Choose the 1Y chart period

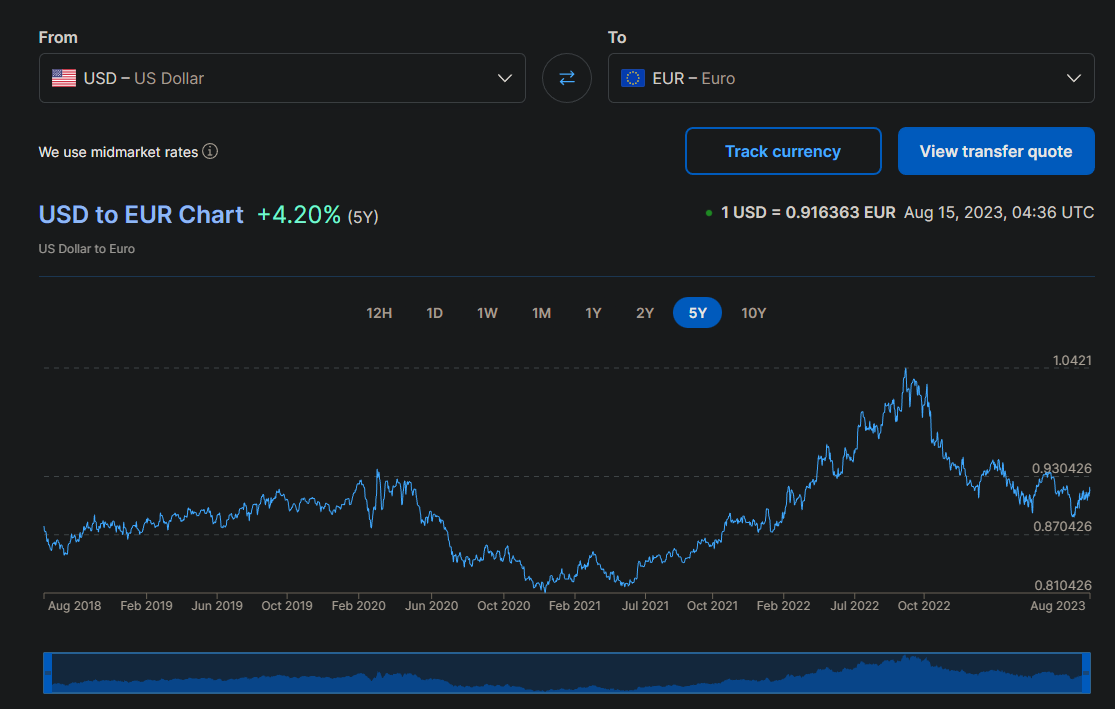[593, 313]
